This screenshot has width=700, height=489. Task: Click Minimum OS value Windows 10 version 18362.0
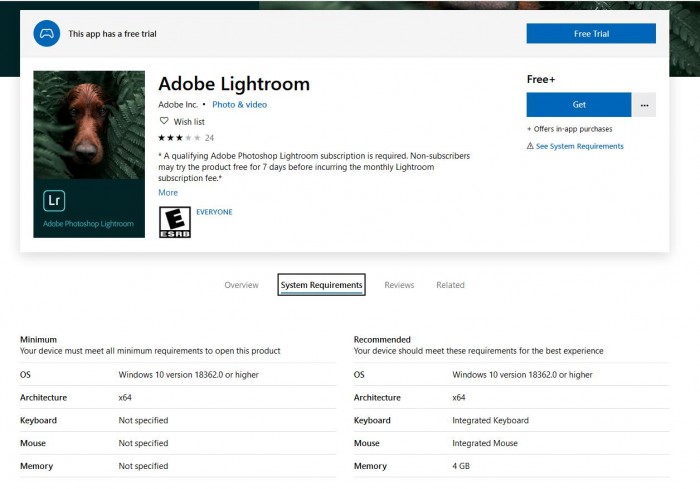click(x=188, y=375)
